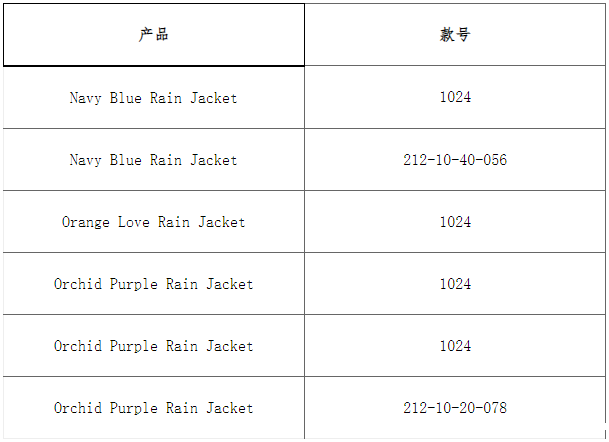Image resolution: width=609 pixels, height=442 pixels.
Task: Select the Orange Love Rain Jacket cell
Action: pos(153,222)
